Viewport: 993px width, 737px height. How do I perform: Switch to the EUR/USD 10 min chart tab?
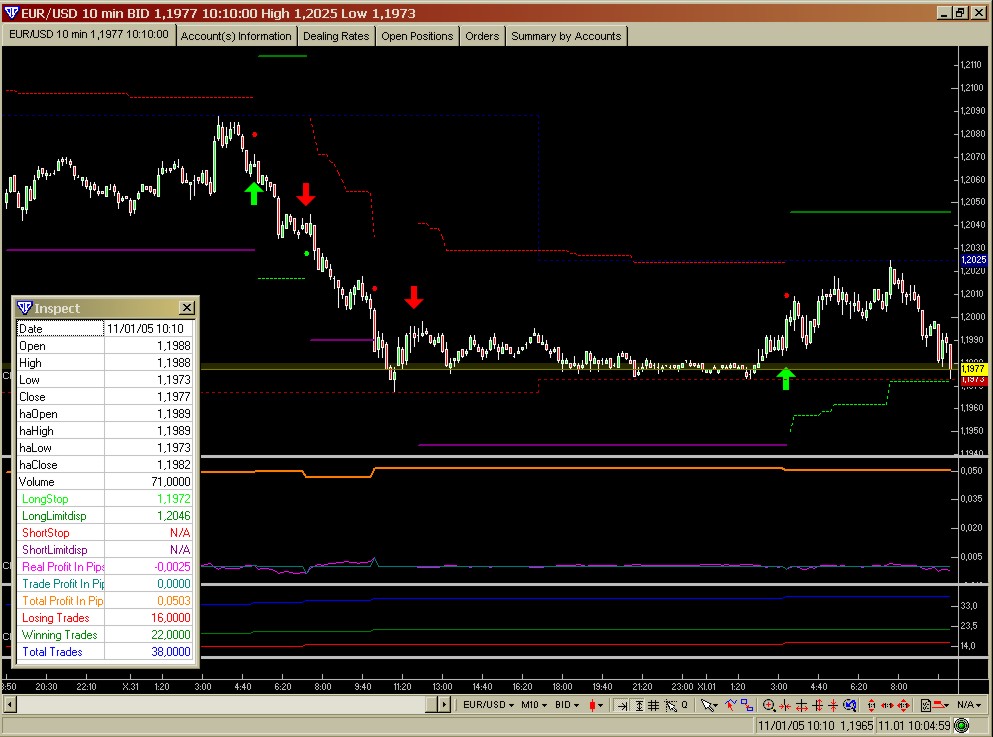(x=89, y=34)
